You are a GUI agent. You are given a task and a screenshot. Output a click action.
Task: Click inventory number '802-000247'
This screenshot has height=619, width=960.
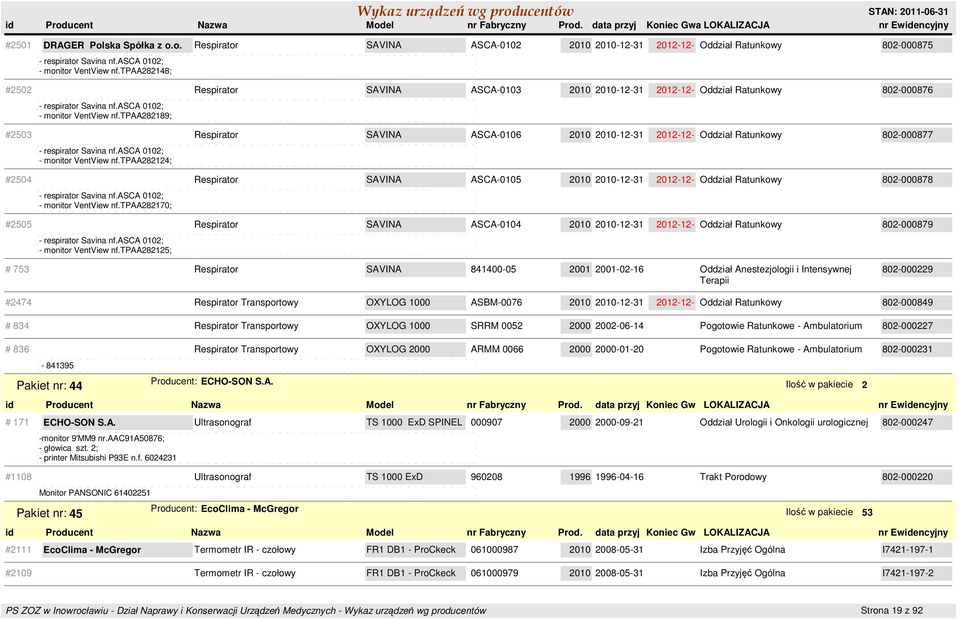[907, 422]
